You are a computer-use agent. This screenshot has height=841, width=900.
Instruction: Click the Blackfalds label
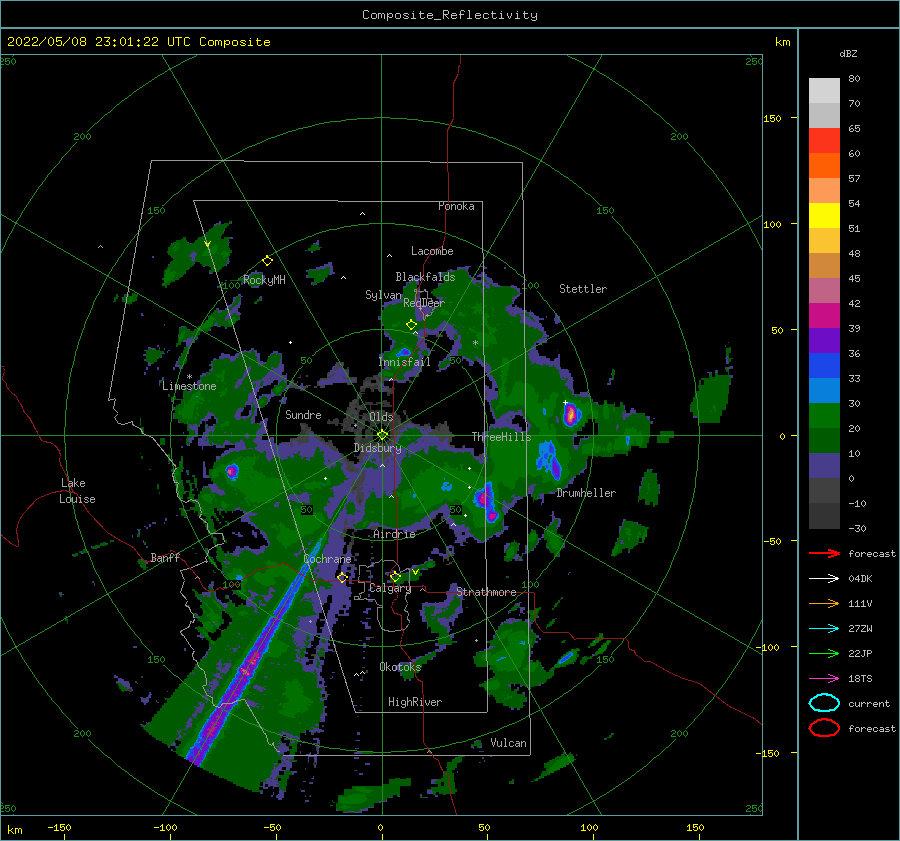425,277
